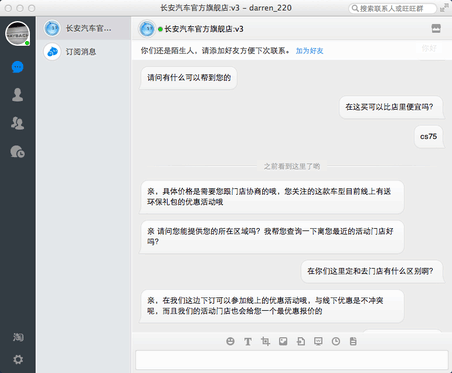This screenshot has height=373, width=452.
Task: Select the 订阅消息 conversation
Action: point(84,52)
